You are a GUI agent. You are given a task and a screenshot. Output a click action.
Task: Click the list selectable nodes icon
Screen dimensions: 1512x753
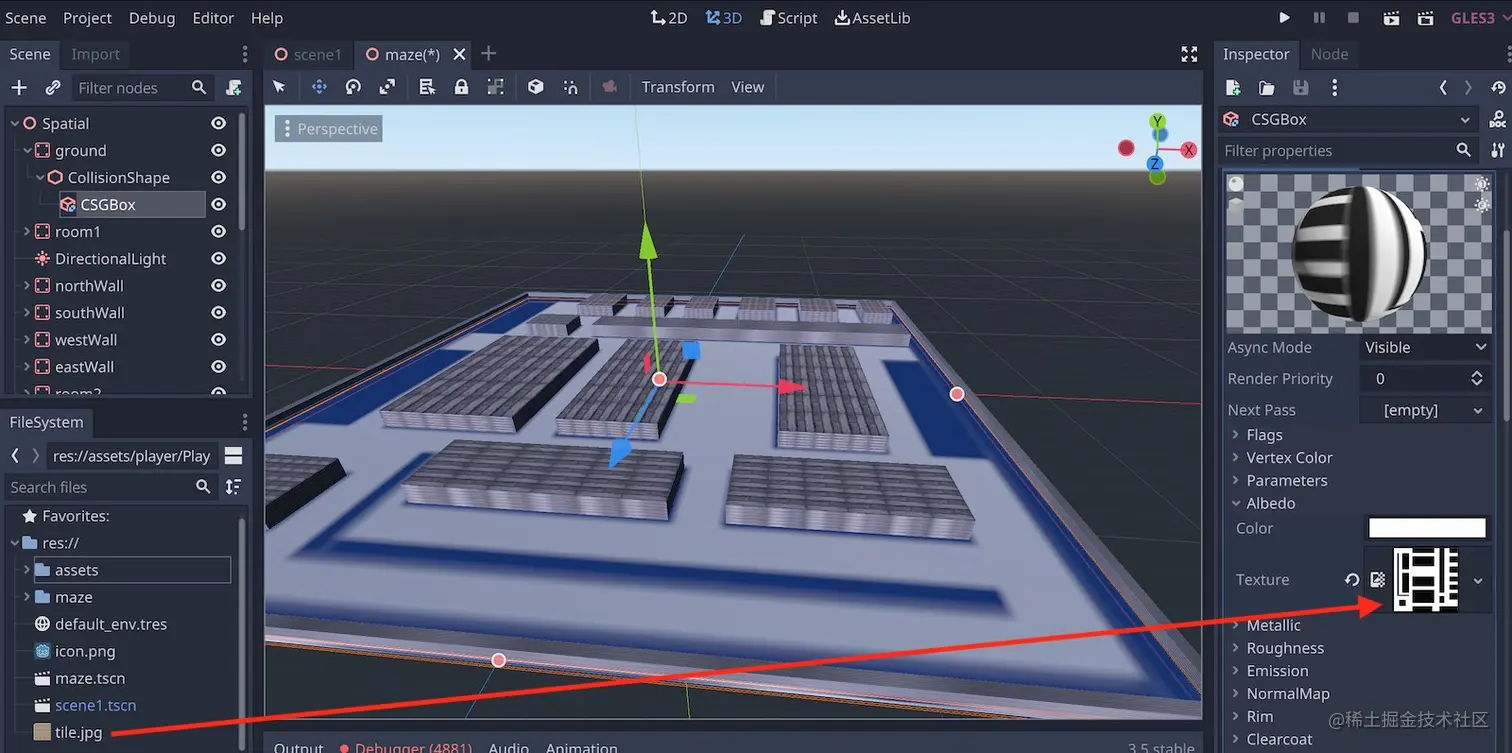pos(427,87)
